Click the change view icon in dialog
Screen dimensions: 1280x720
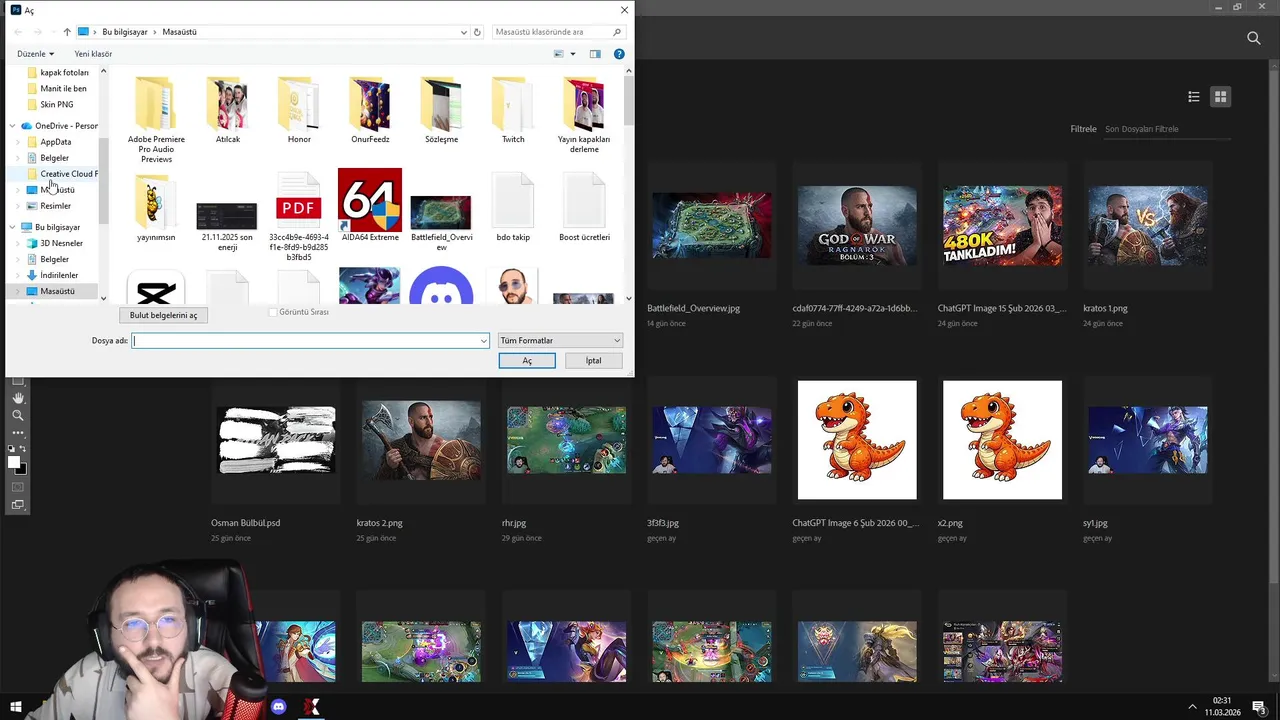tap(559, 54)
